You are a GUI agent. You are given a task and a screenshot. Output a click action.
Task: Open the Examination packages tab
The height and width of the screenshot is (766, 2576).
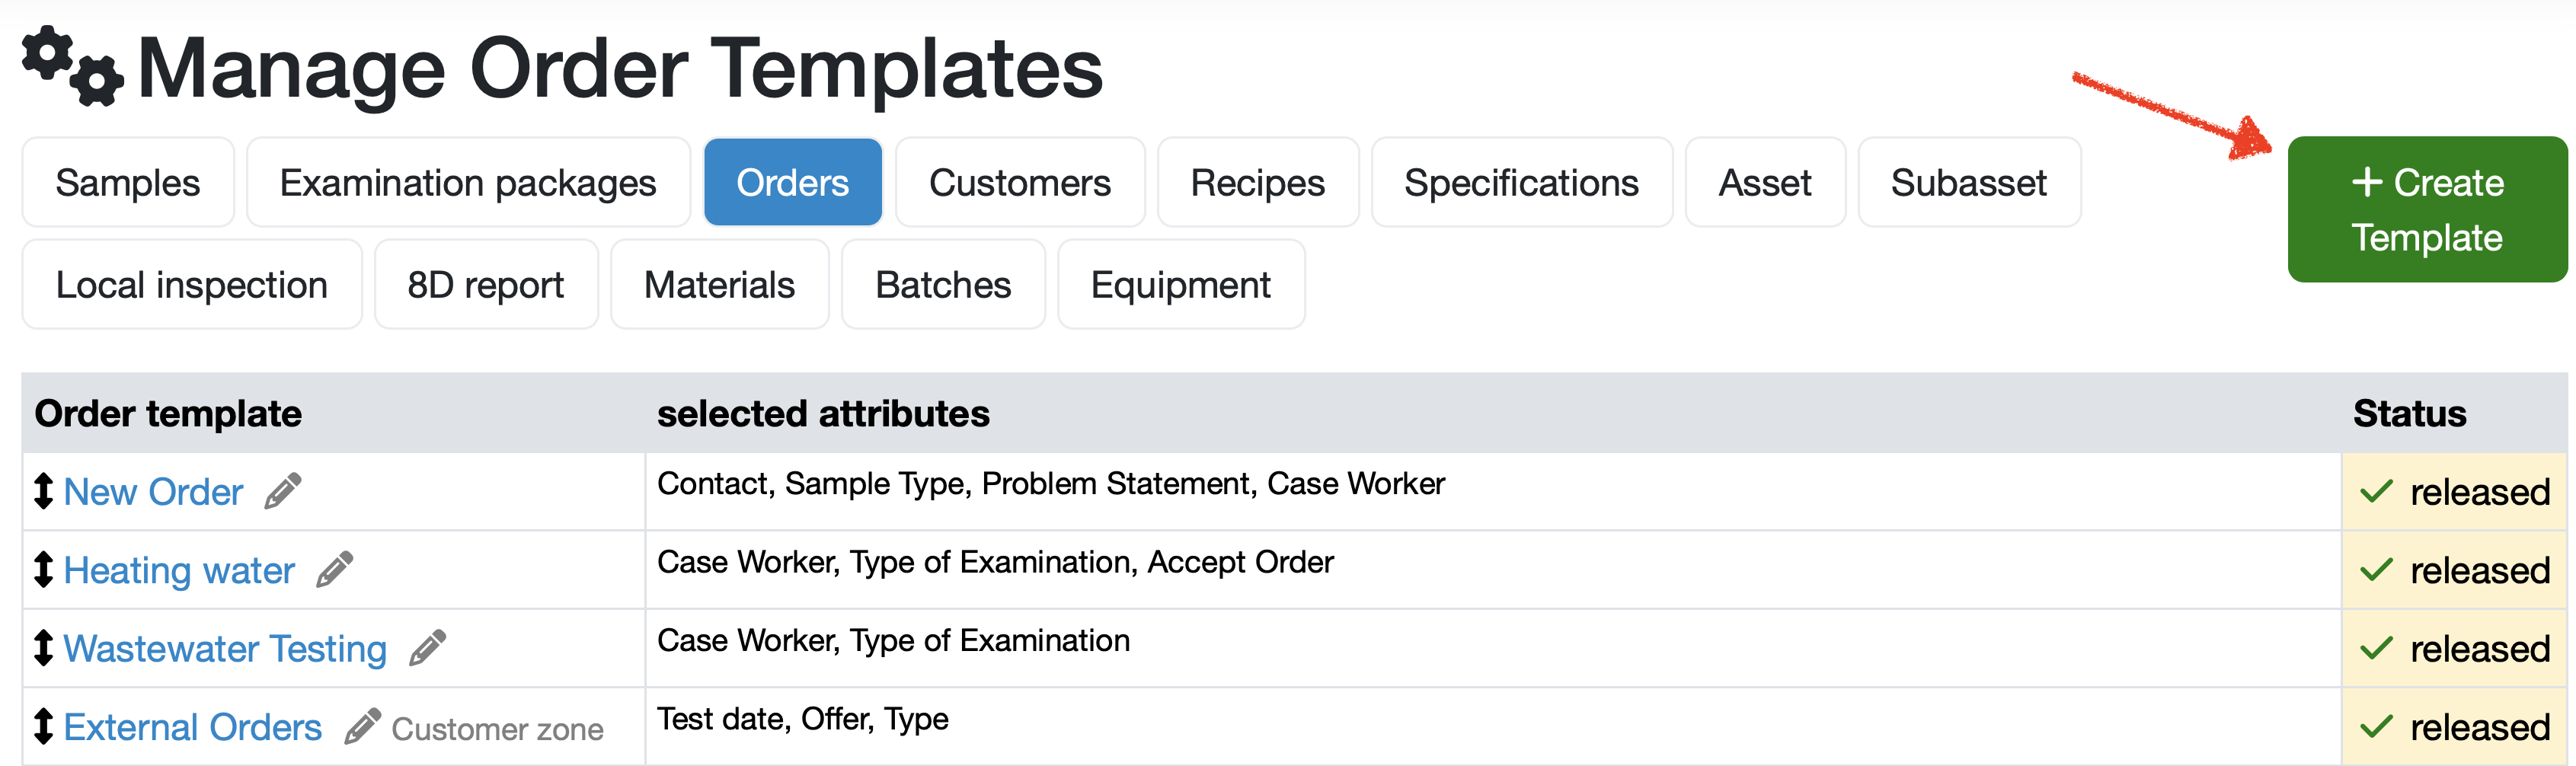coord(468,183)
